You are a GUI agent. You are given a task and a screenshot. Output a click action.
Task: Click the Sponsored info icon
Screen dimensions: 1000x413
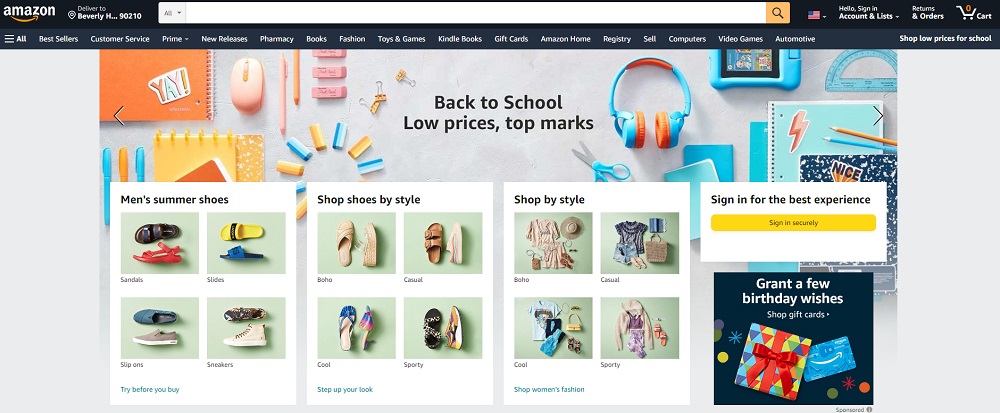pyautogui.click(x=869, y=410)
